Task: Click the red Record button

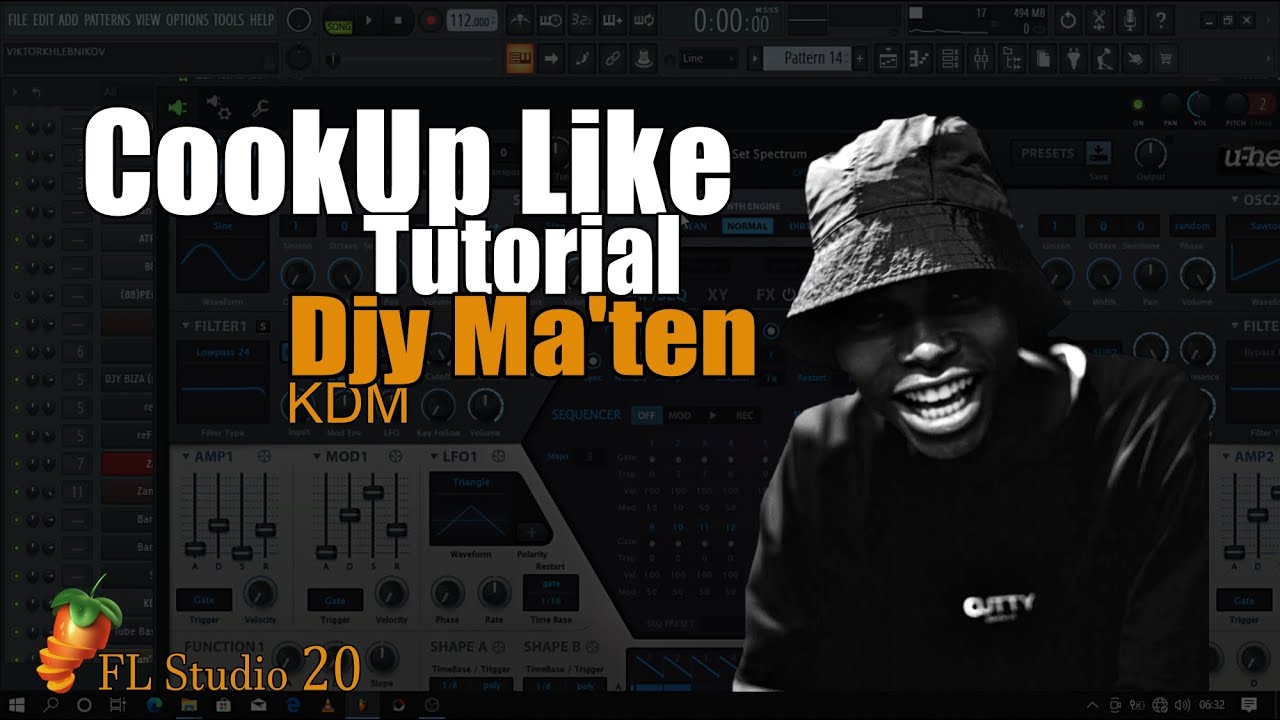Action: coord(430,20)
